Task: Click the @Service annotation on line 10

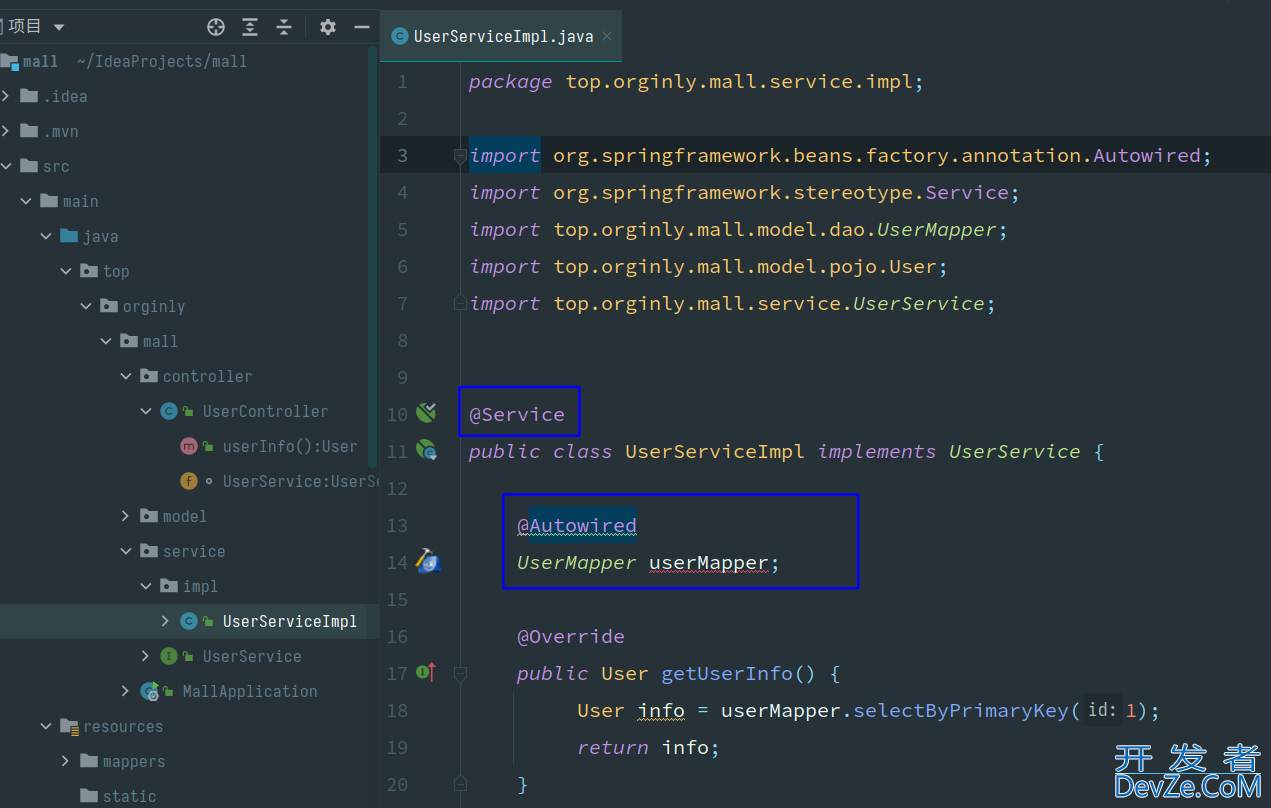Action: click(x=517, y=414)
